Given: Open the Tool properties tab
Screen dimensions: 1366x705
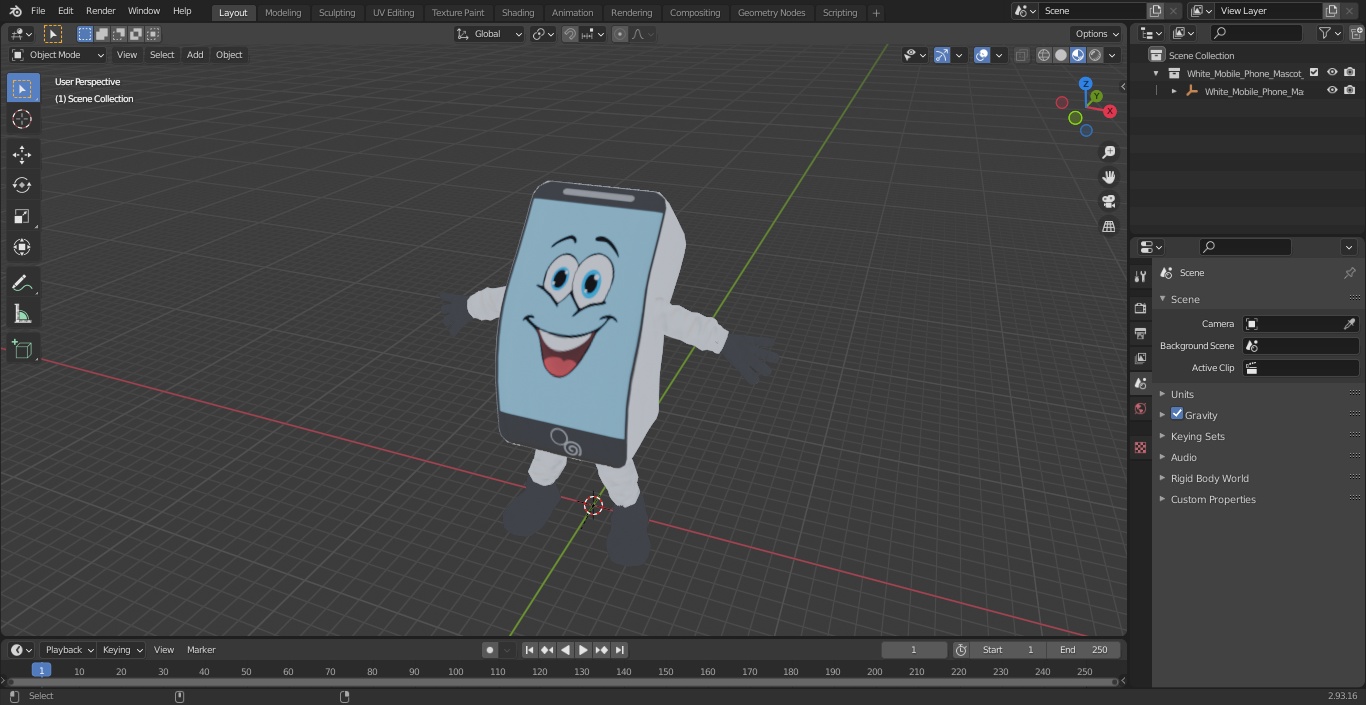Looking at the screenshot, I should click(x=1140, y=277).
